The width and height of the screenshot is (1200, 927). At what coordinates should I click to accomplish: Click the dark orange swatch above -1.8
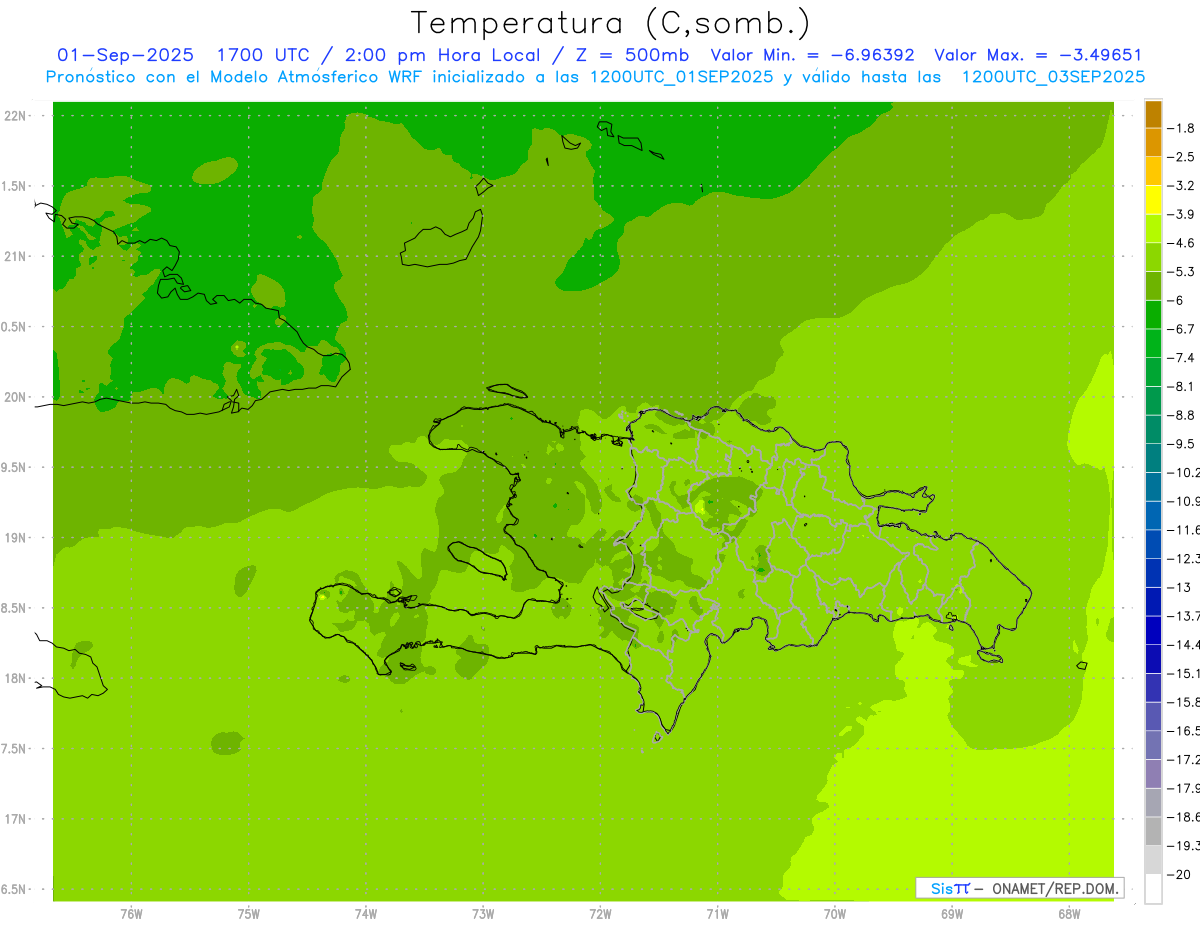click(x=1153, y=114)
